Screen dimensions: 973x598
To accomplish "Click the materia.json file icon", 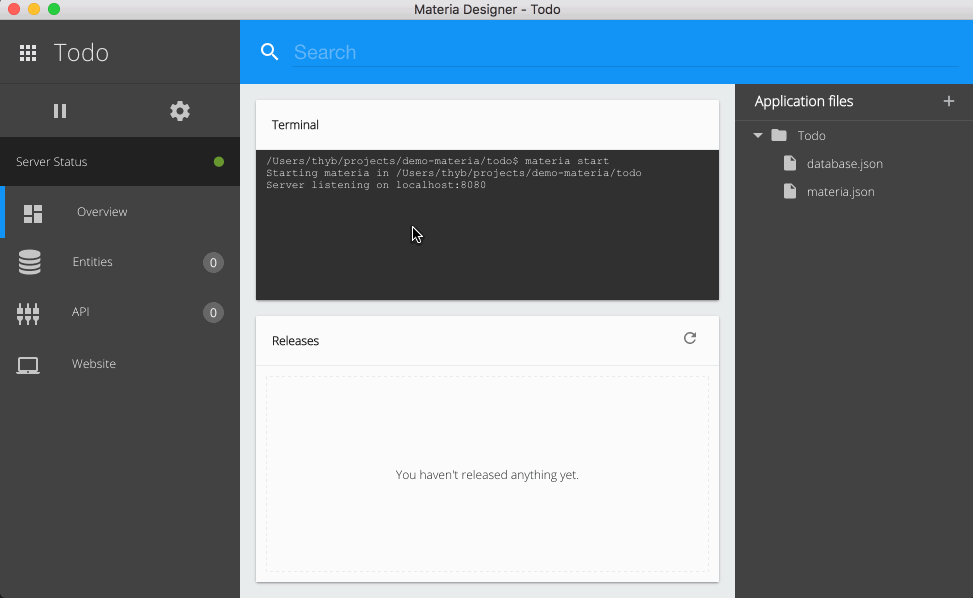I will coord(790,191).
